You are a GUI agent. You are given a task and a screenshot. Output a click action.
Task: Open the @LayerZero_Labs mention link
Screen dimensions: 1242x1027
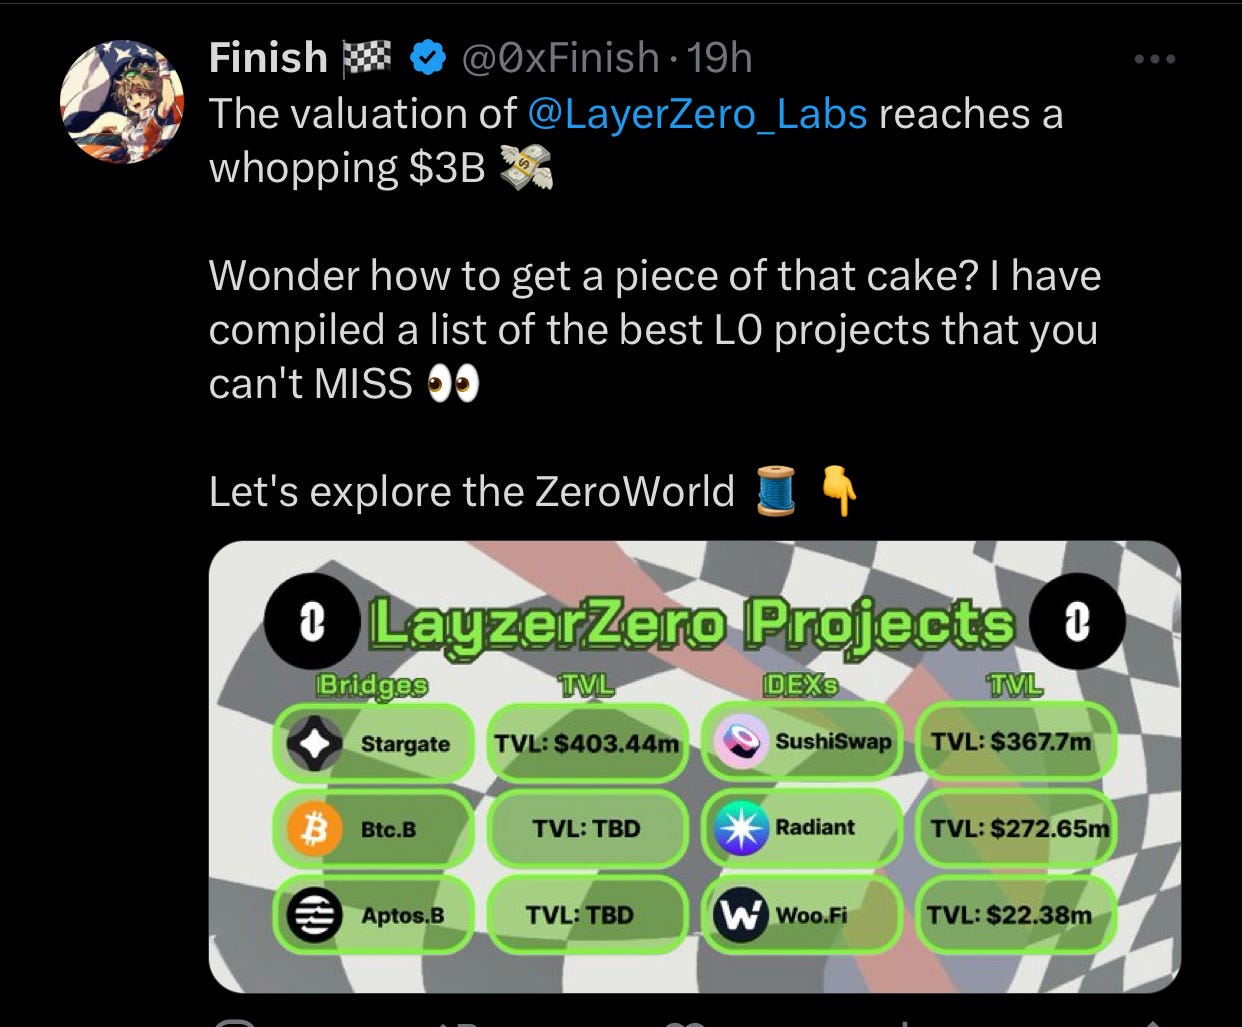tap(696, 114)
